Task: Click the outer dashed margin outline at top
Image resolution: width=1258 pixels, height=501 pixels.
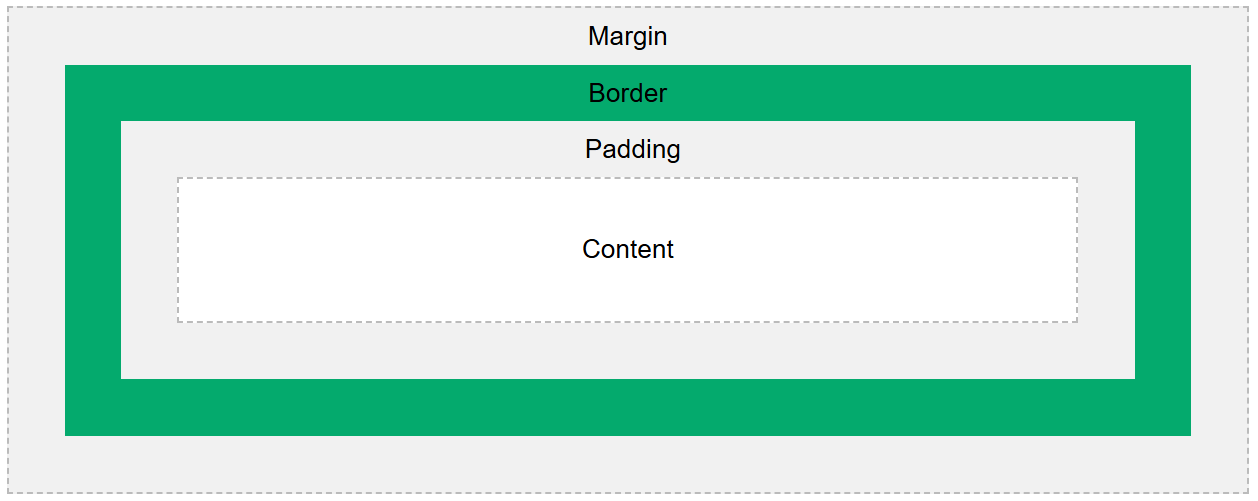Action: tap(627, 8)
